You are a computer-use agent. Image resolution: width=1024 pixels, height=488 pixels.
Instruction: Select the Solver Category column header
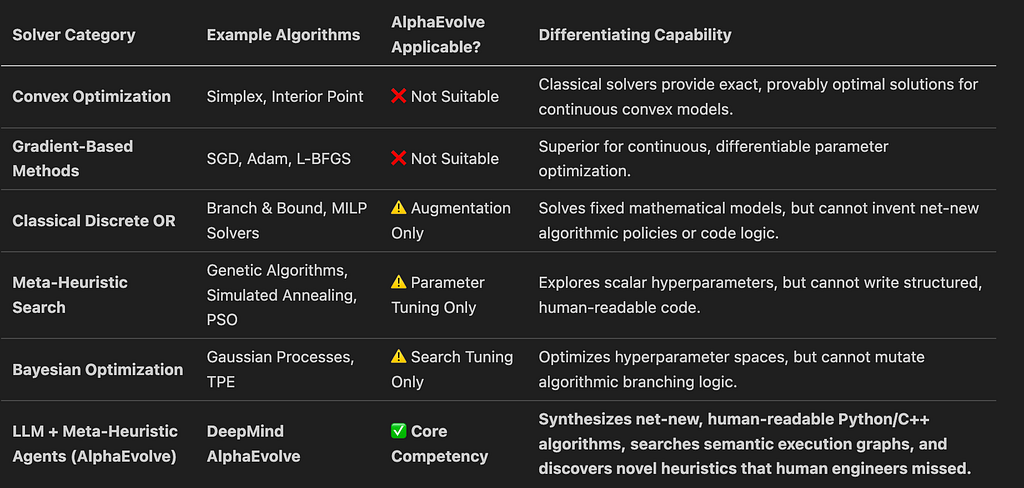[74, 35]
